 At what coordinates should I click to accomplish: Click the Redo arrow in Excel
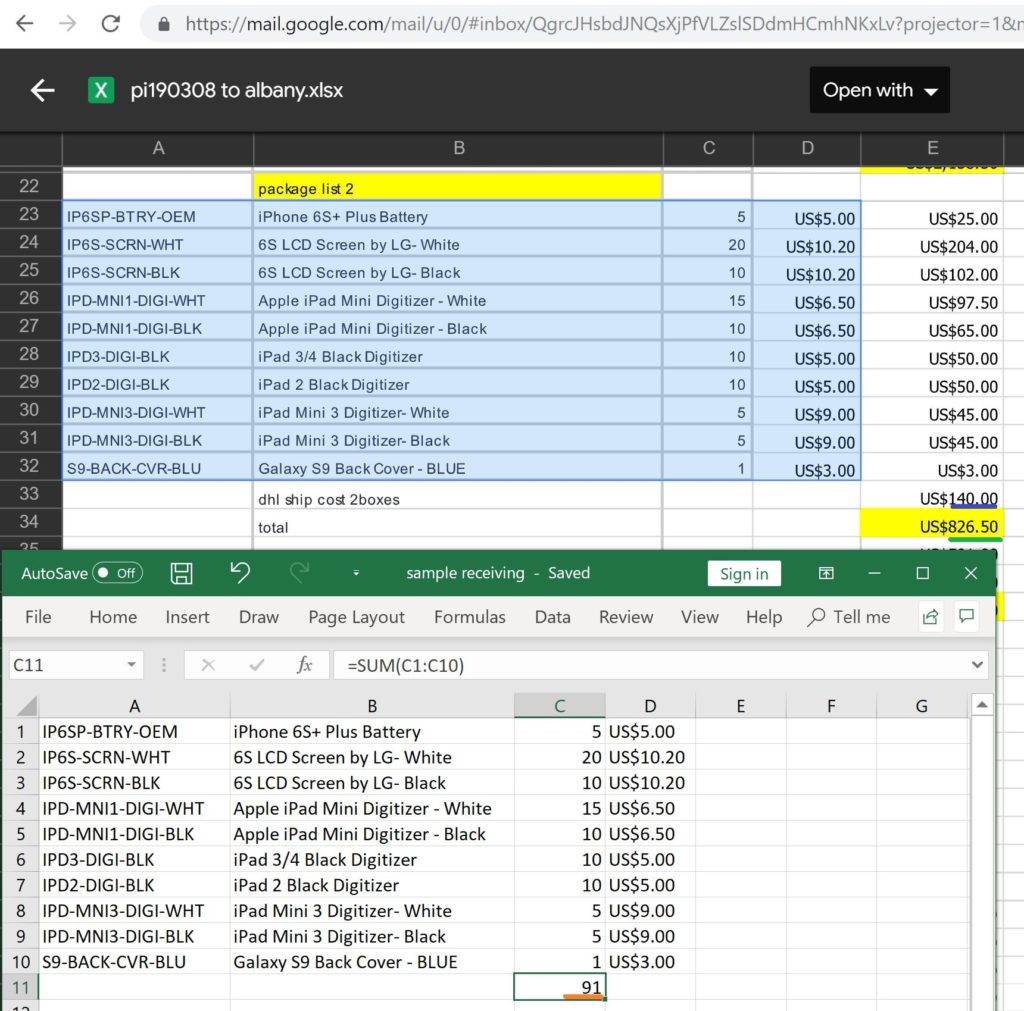(299, 573)
